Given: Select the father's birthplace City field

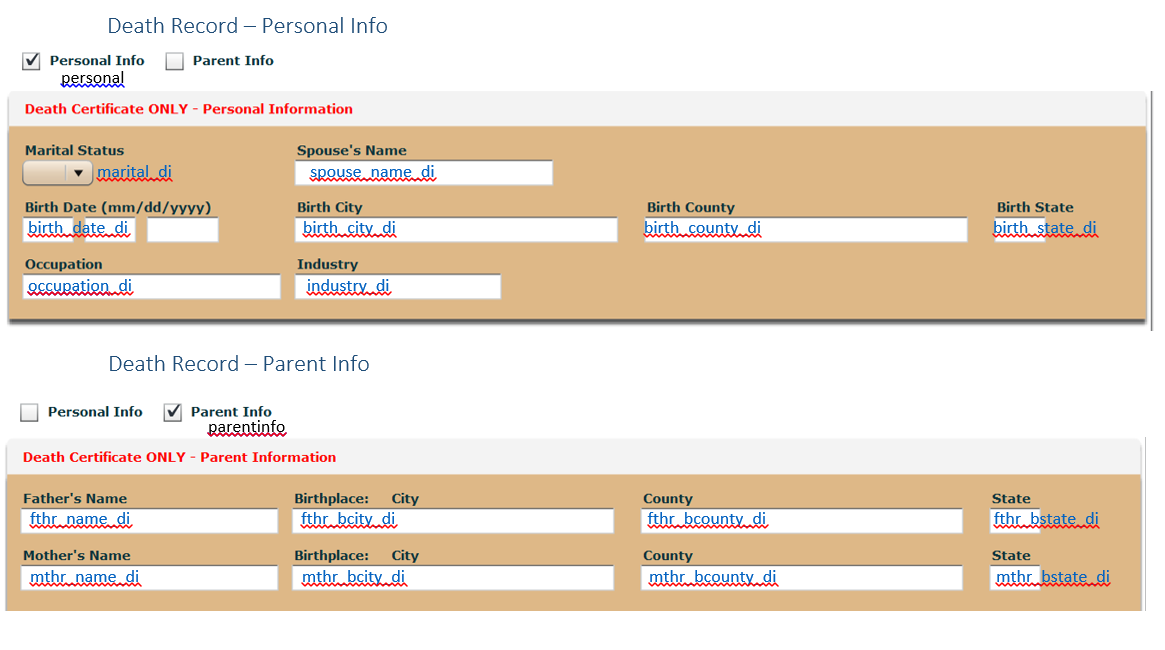Looking at the screenshot, I should pos(453,521).
